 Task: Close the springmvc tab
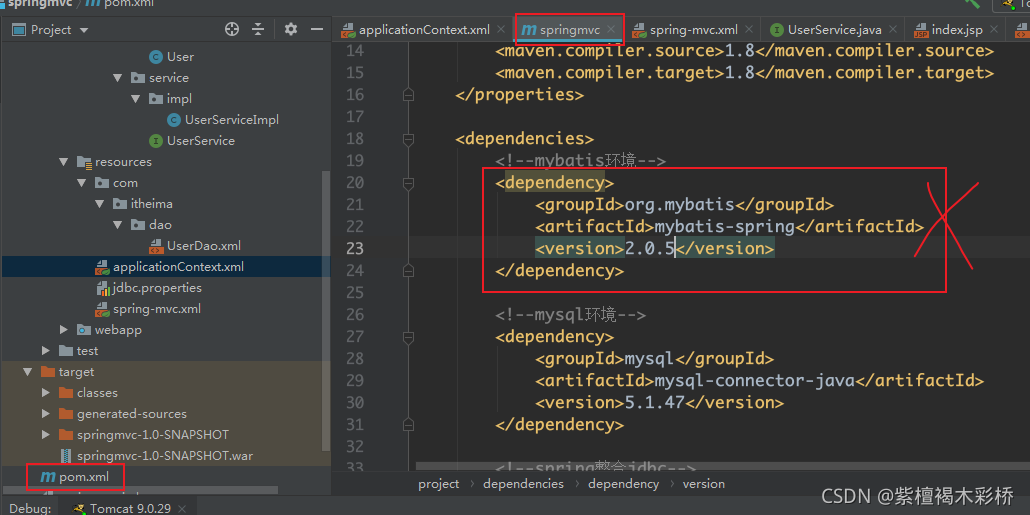[x=612, y=30]
